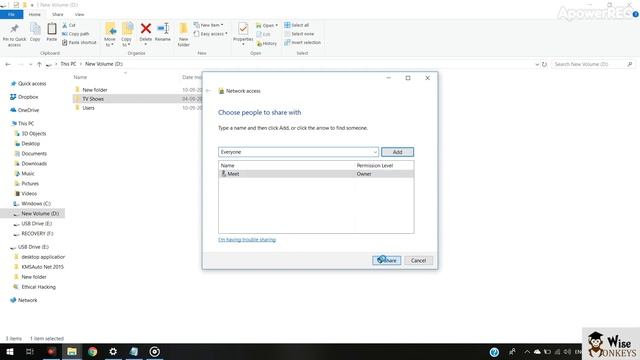Screen dimensions: 640x360
Task: Create a New folder from ribbon
Action: tap(184, 35)
